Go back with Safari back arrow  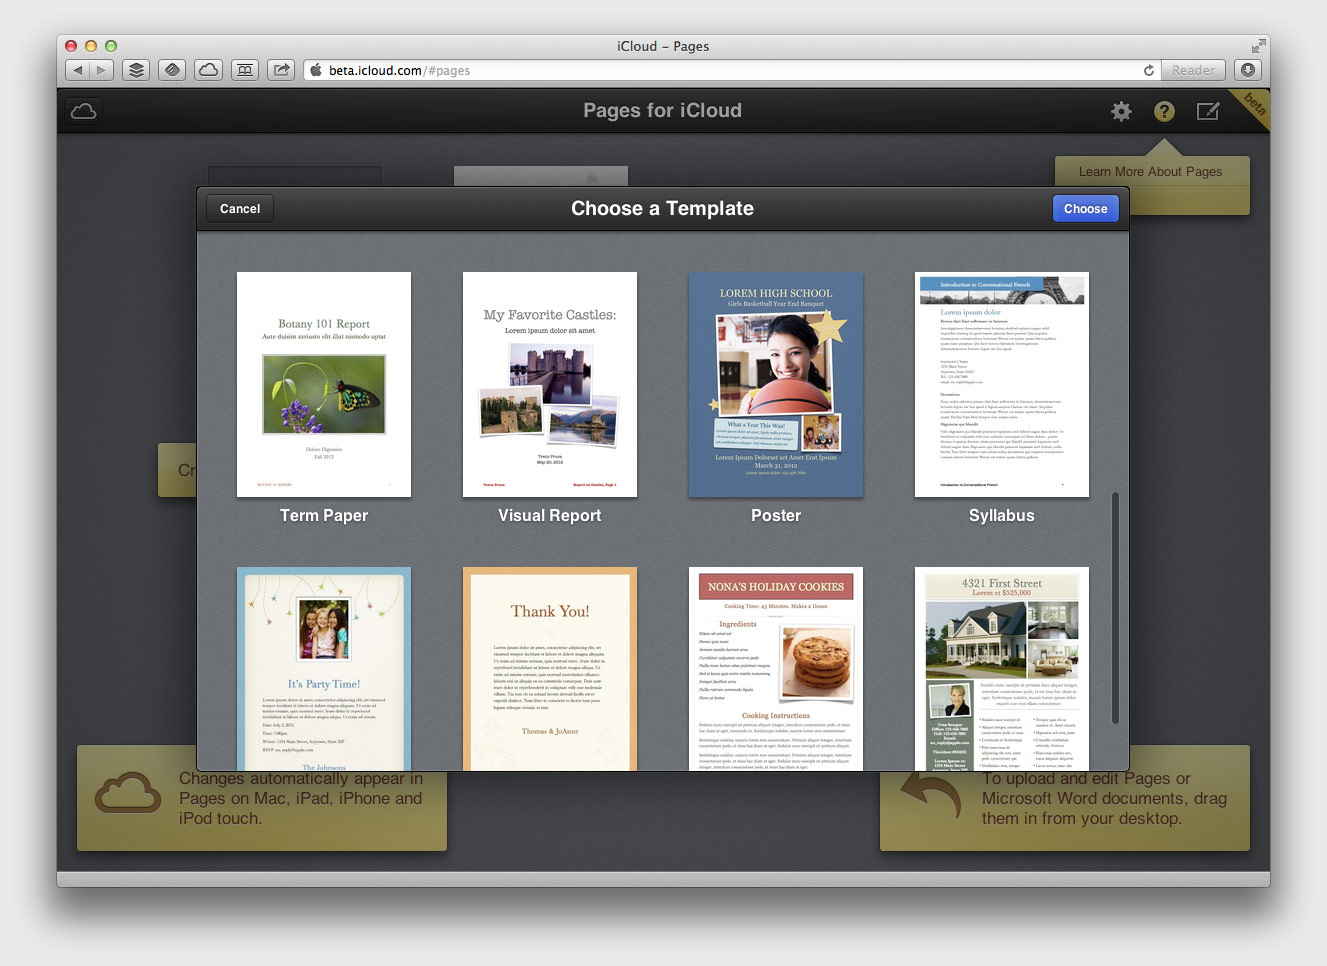(78, 70)
